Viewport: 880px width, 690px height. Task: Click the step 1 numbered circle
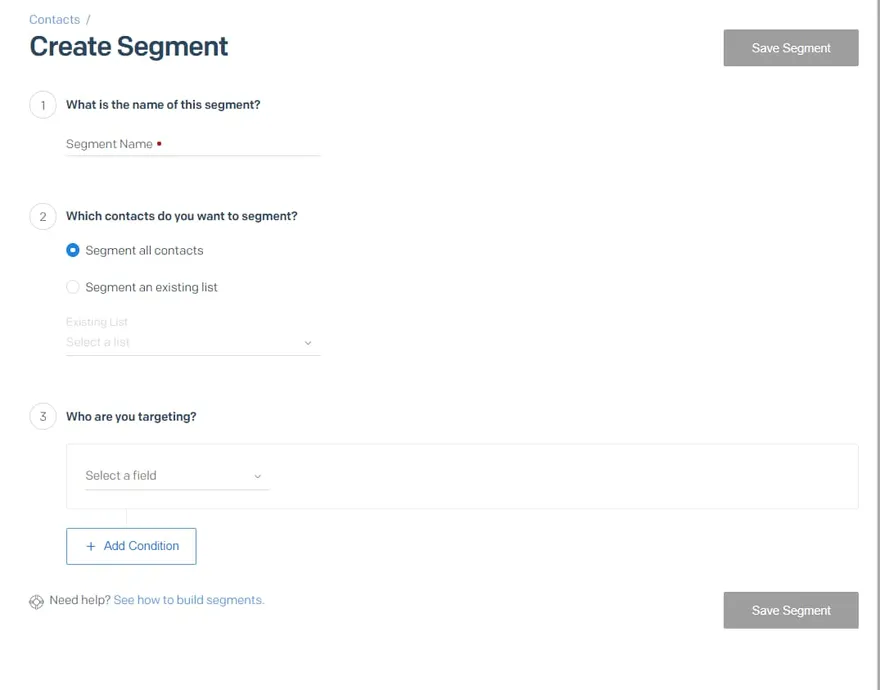pyautogui.click(x=42, y=104)
